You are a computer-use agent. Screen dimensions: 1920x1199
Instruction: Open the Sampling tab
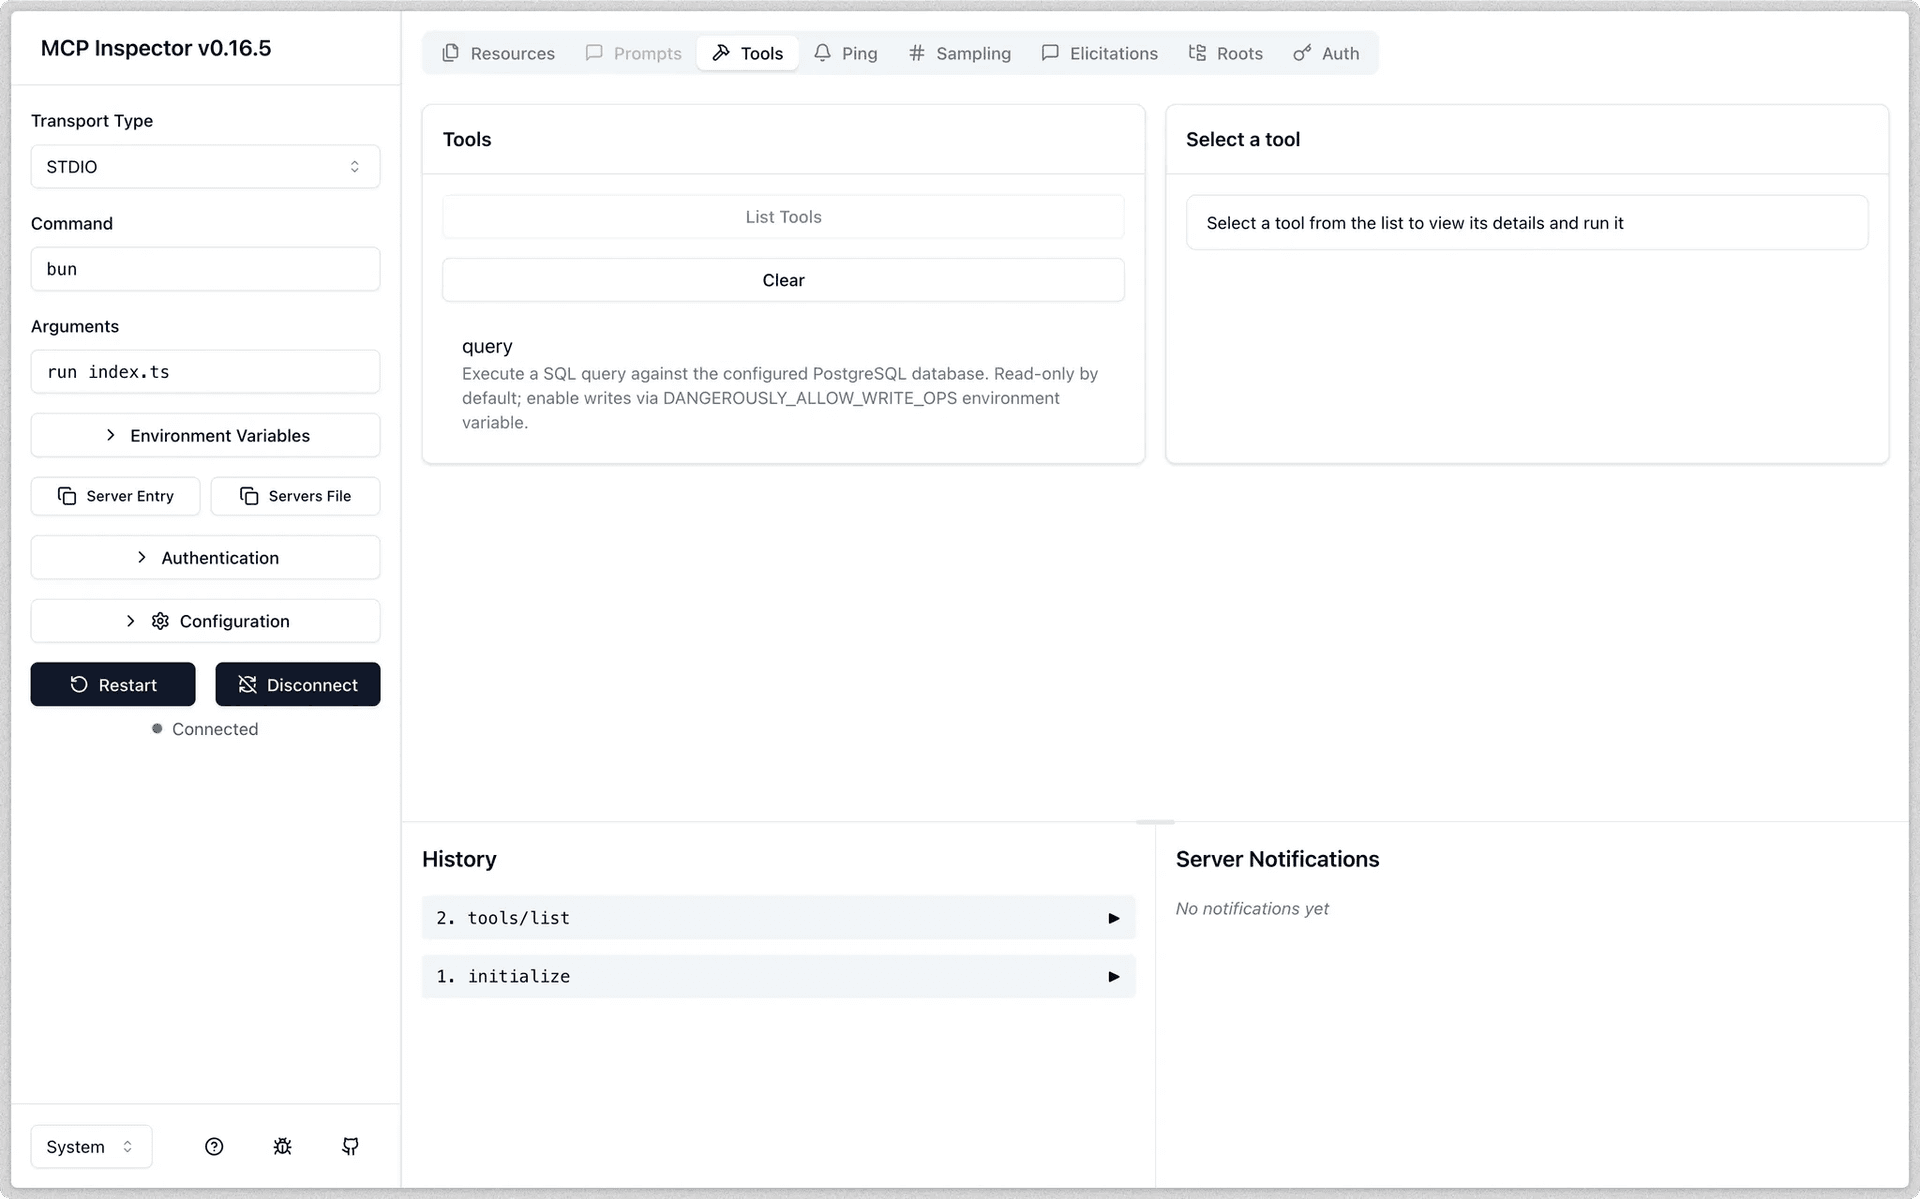[x=959, y=53]
